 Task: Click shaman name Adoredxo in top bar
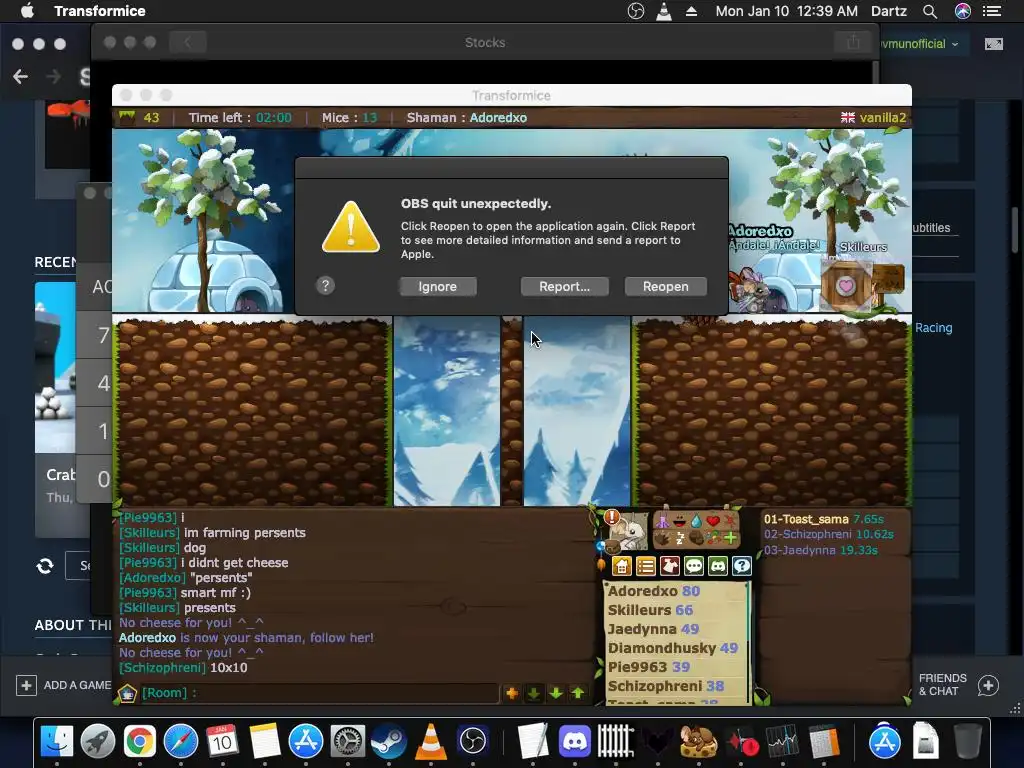click(x=498, y=118)
